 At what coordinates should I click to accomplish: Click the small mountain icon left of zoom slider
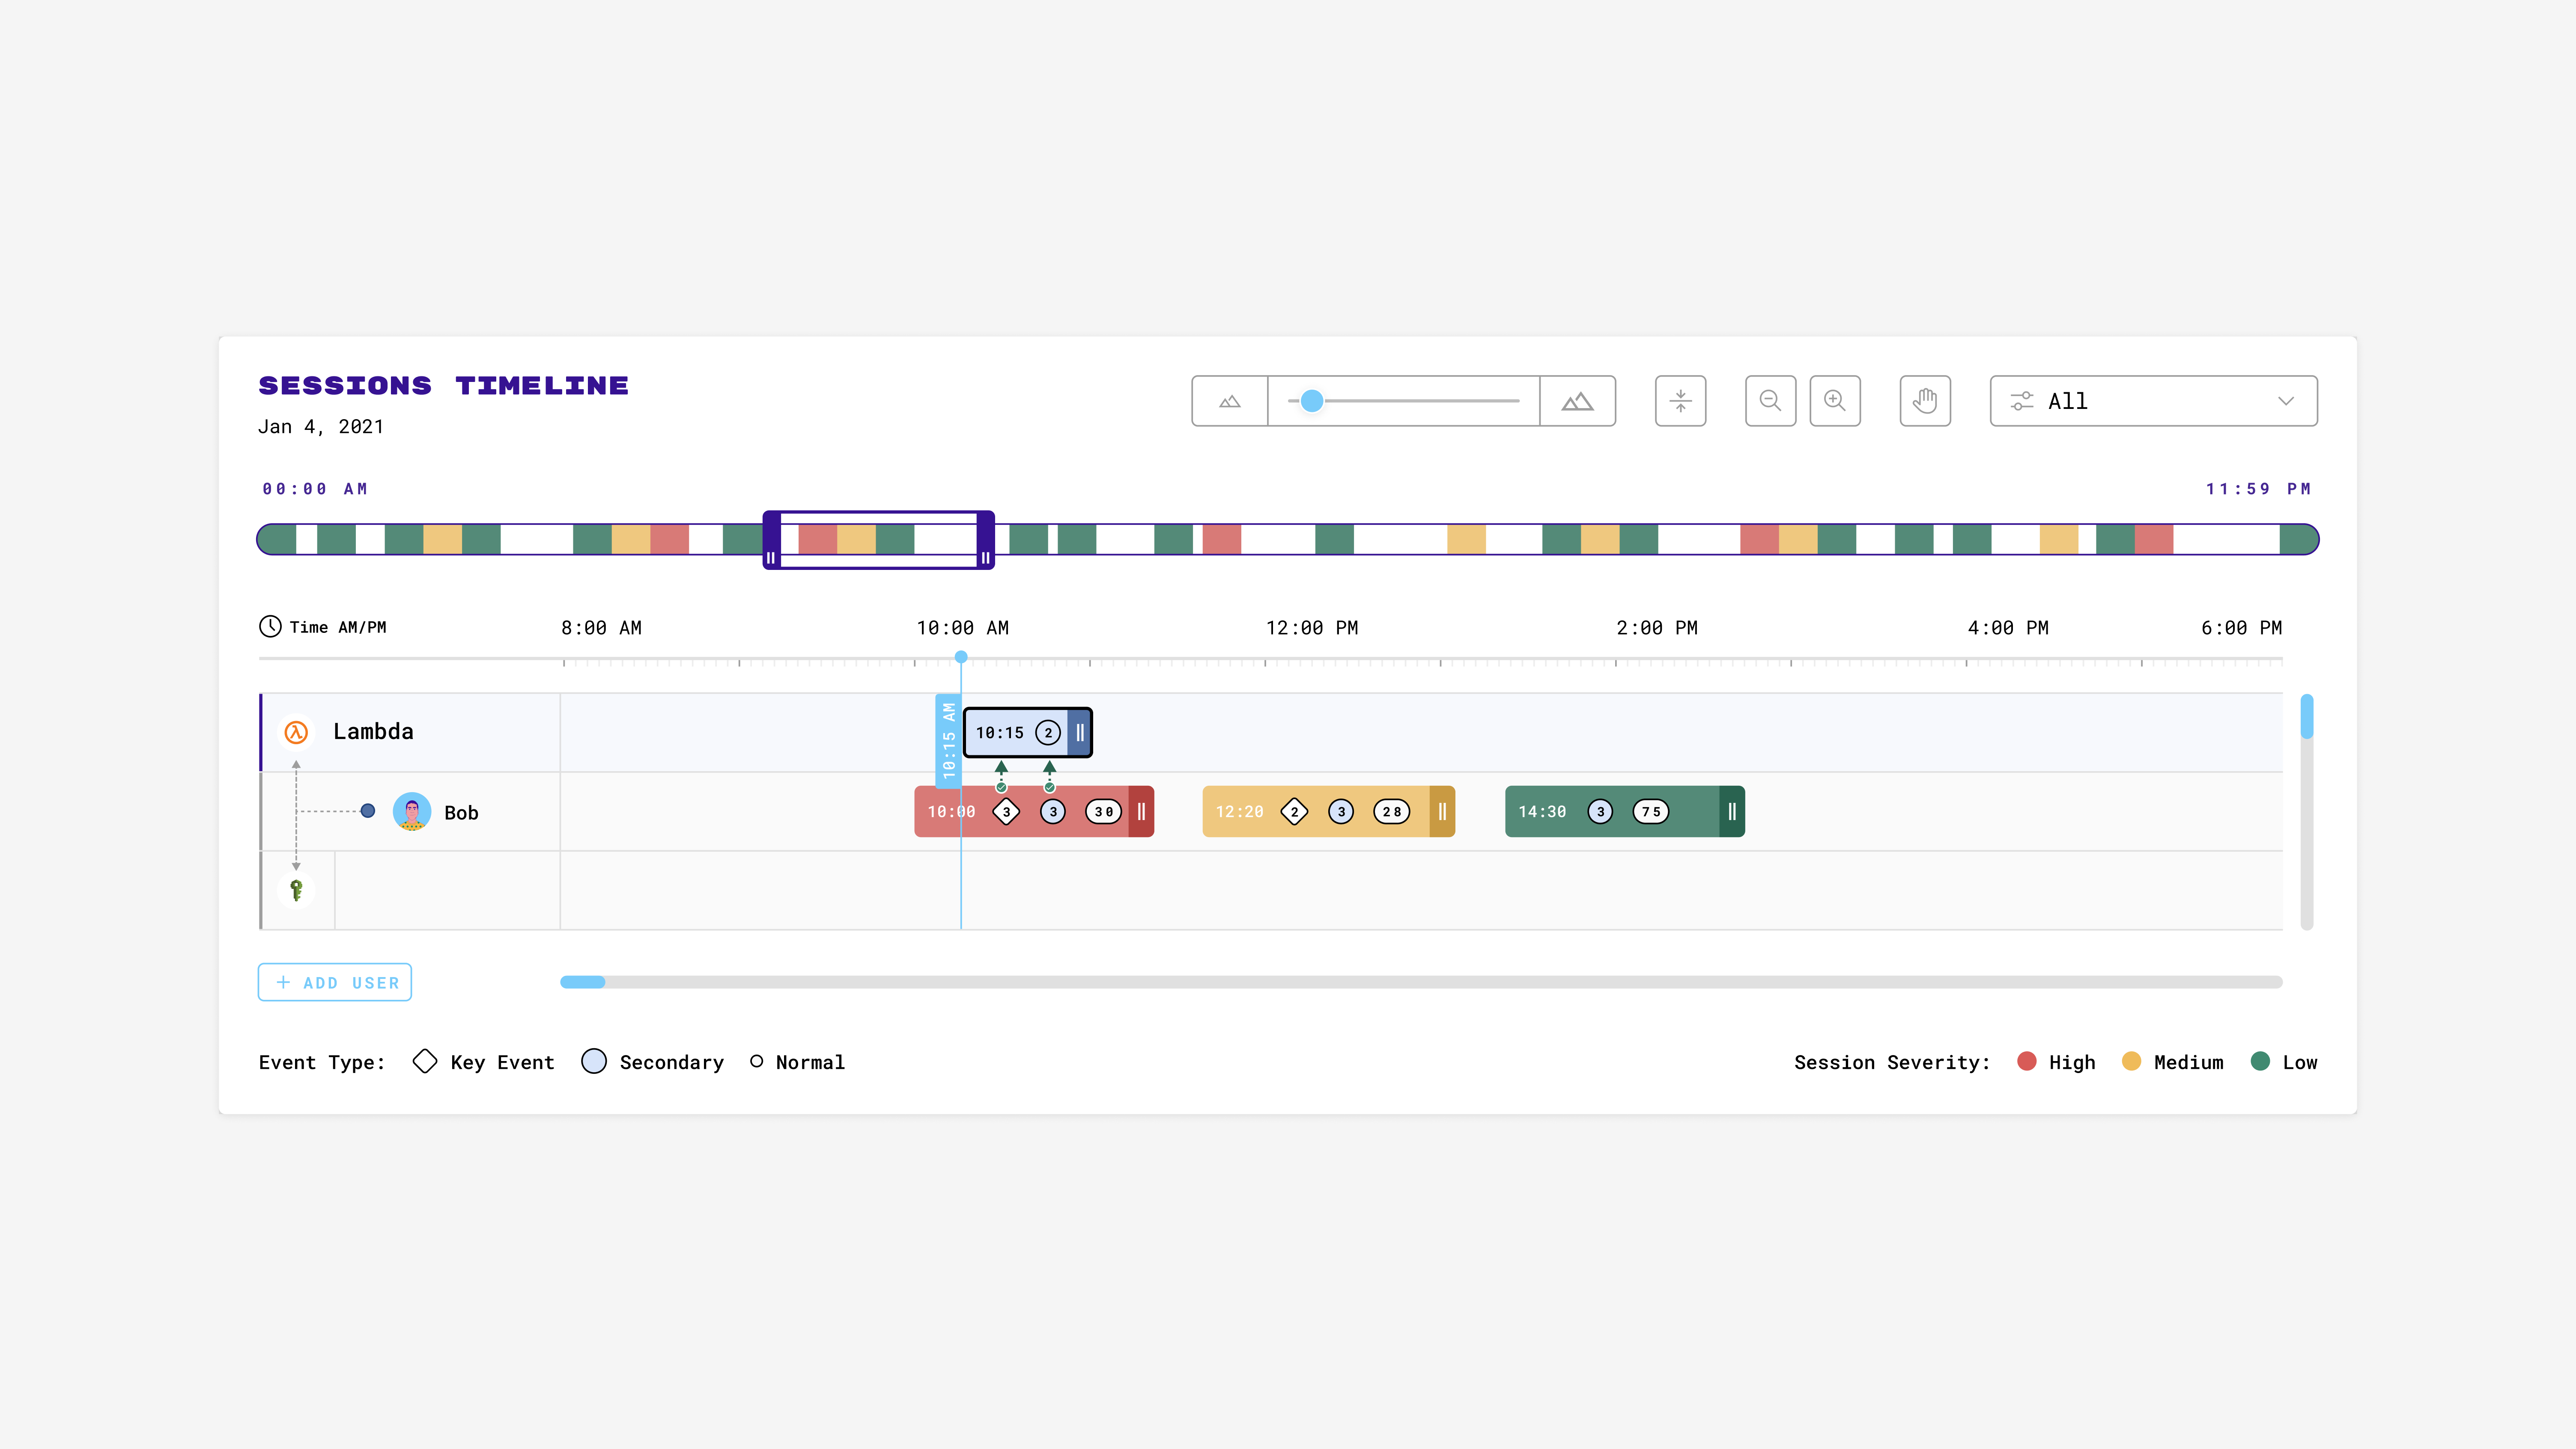[x=1229, y=401]
